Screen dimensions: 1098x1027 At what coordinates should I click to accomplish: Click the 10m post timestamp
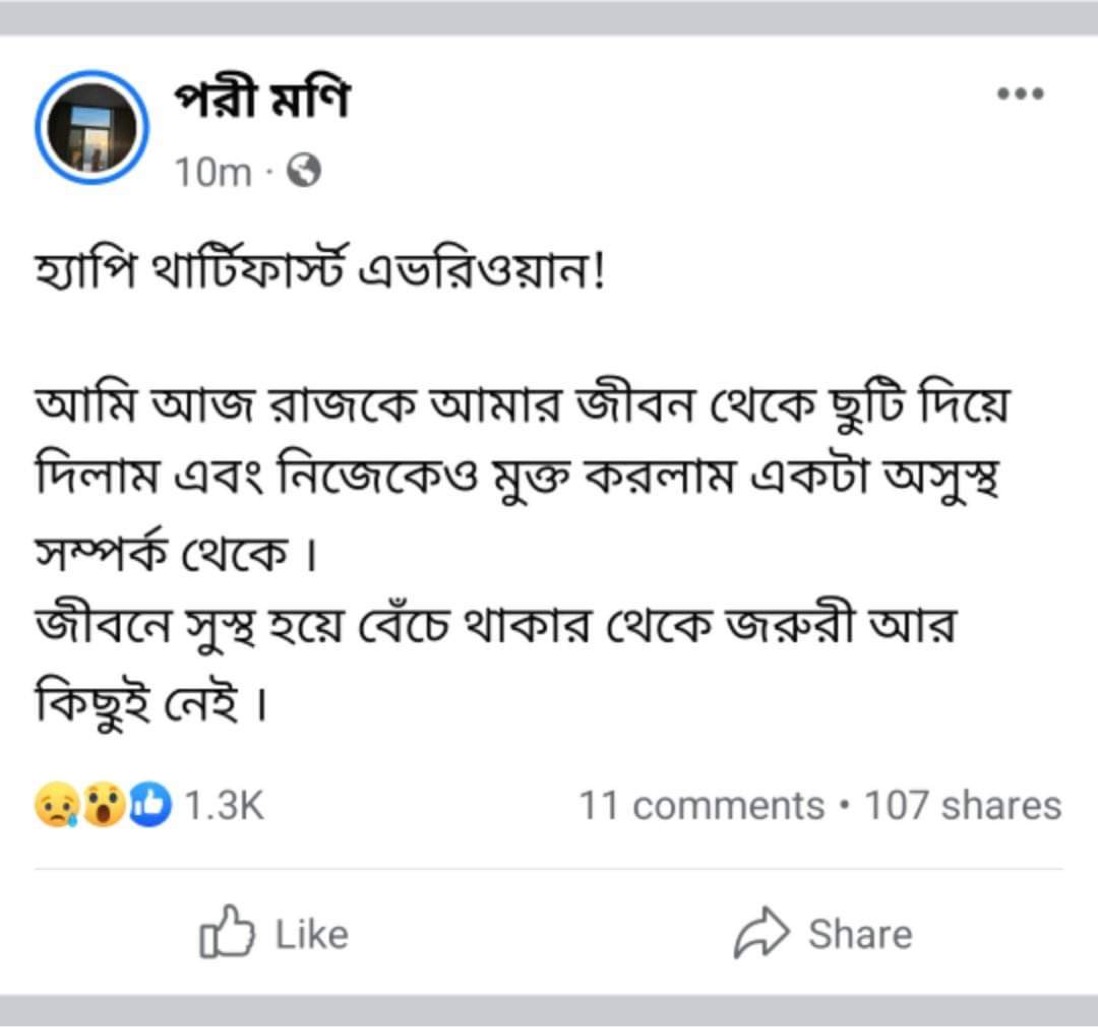(213, 173)
